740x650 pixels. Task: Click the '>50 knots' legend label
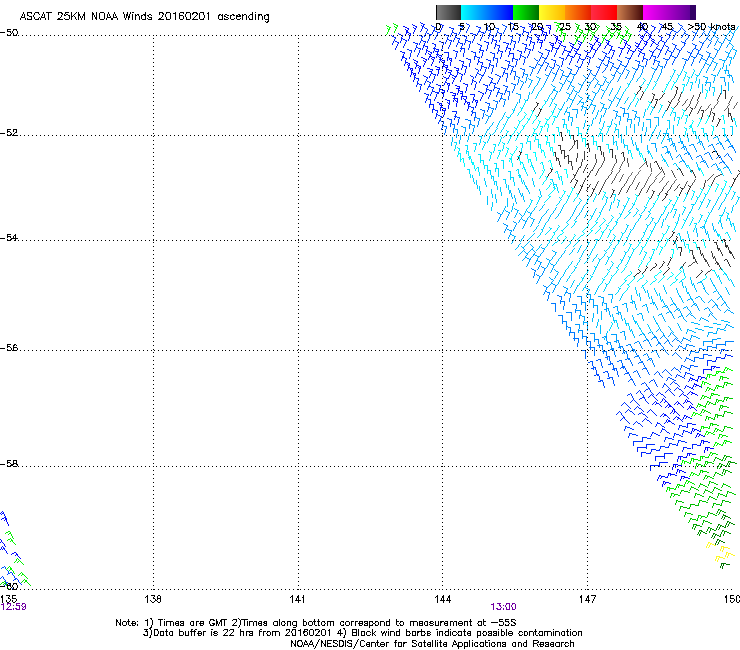coord(711,26)
